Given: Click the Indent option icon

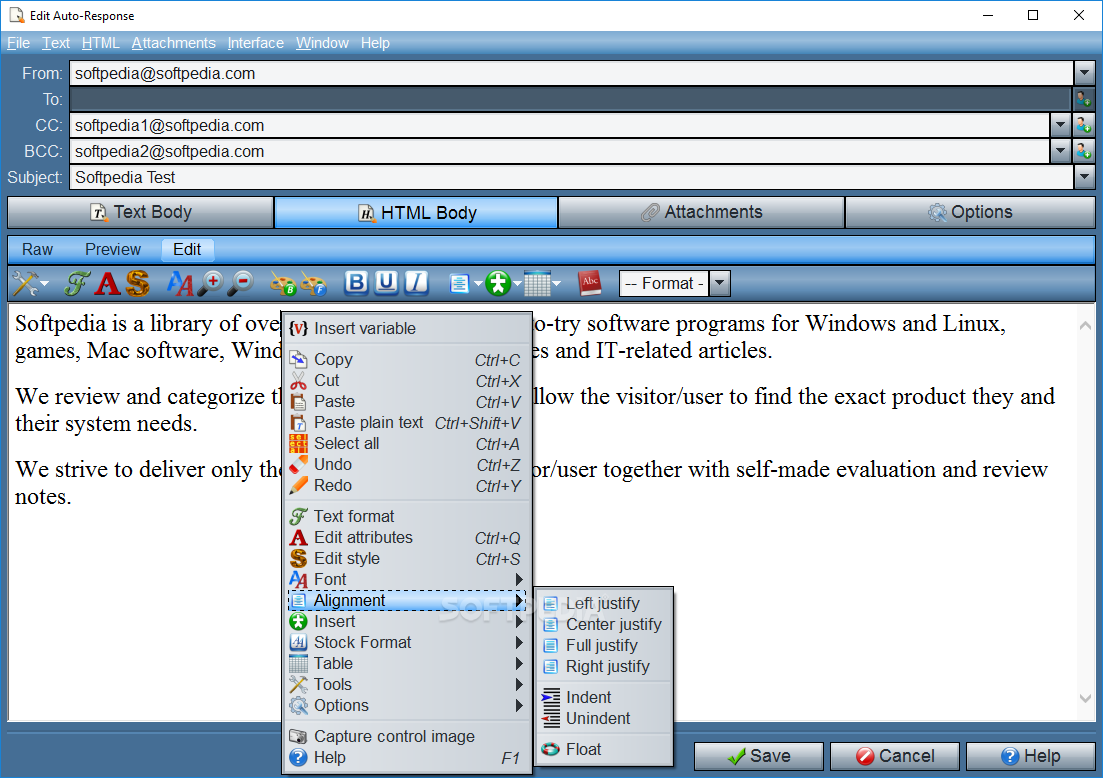Looking at the screenshot, I should pos(551,697).
